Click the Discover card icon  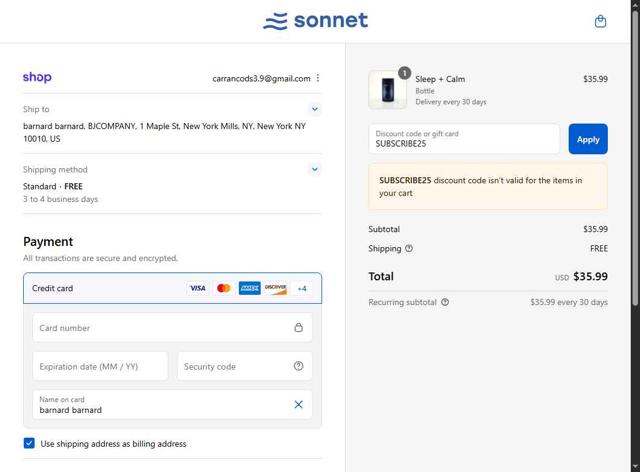[276, 288]
